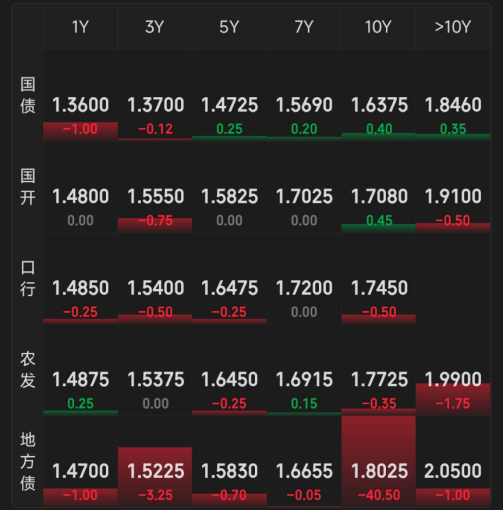Click the 地方债 10Y cell 1.8025
This screenshot has height=511, width=503.
[x=379, y=462]
